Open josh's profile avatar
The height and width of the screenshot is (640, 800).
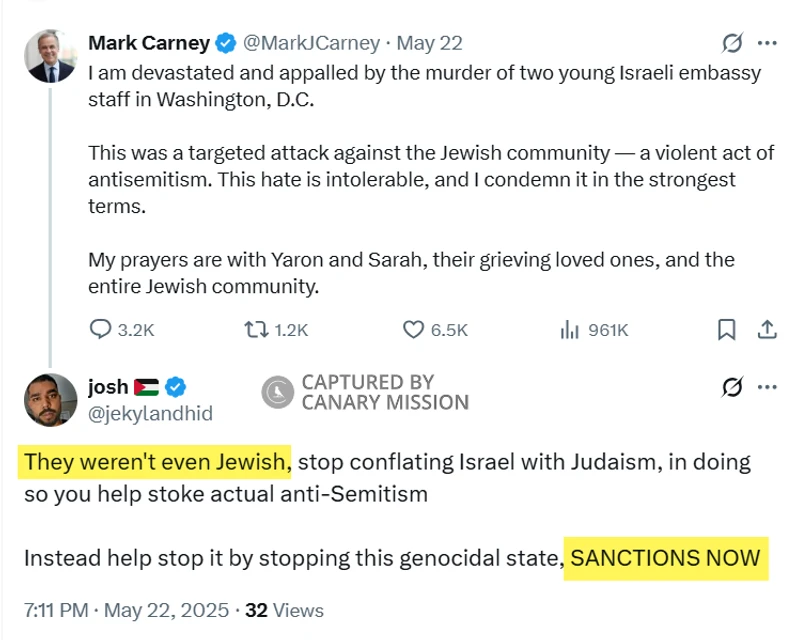point(51,399)
